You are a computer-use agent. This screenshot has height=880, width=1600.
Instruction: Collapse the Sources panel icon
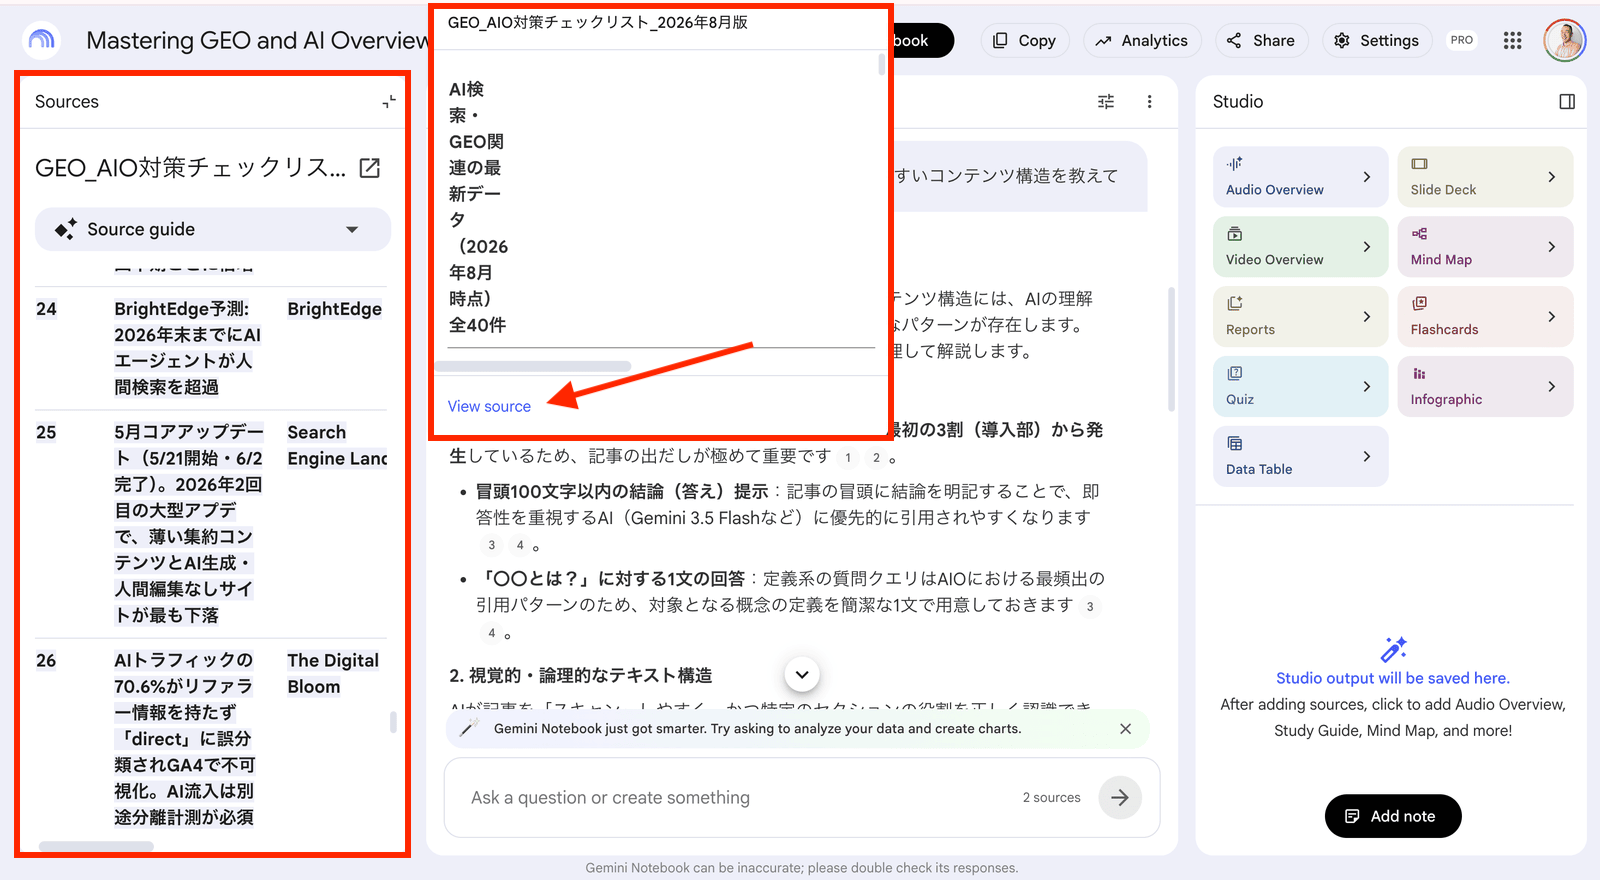point(389,101)
